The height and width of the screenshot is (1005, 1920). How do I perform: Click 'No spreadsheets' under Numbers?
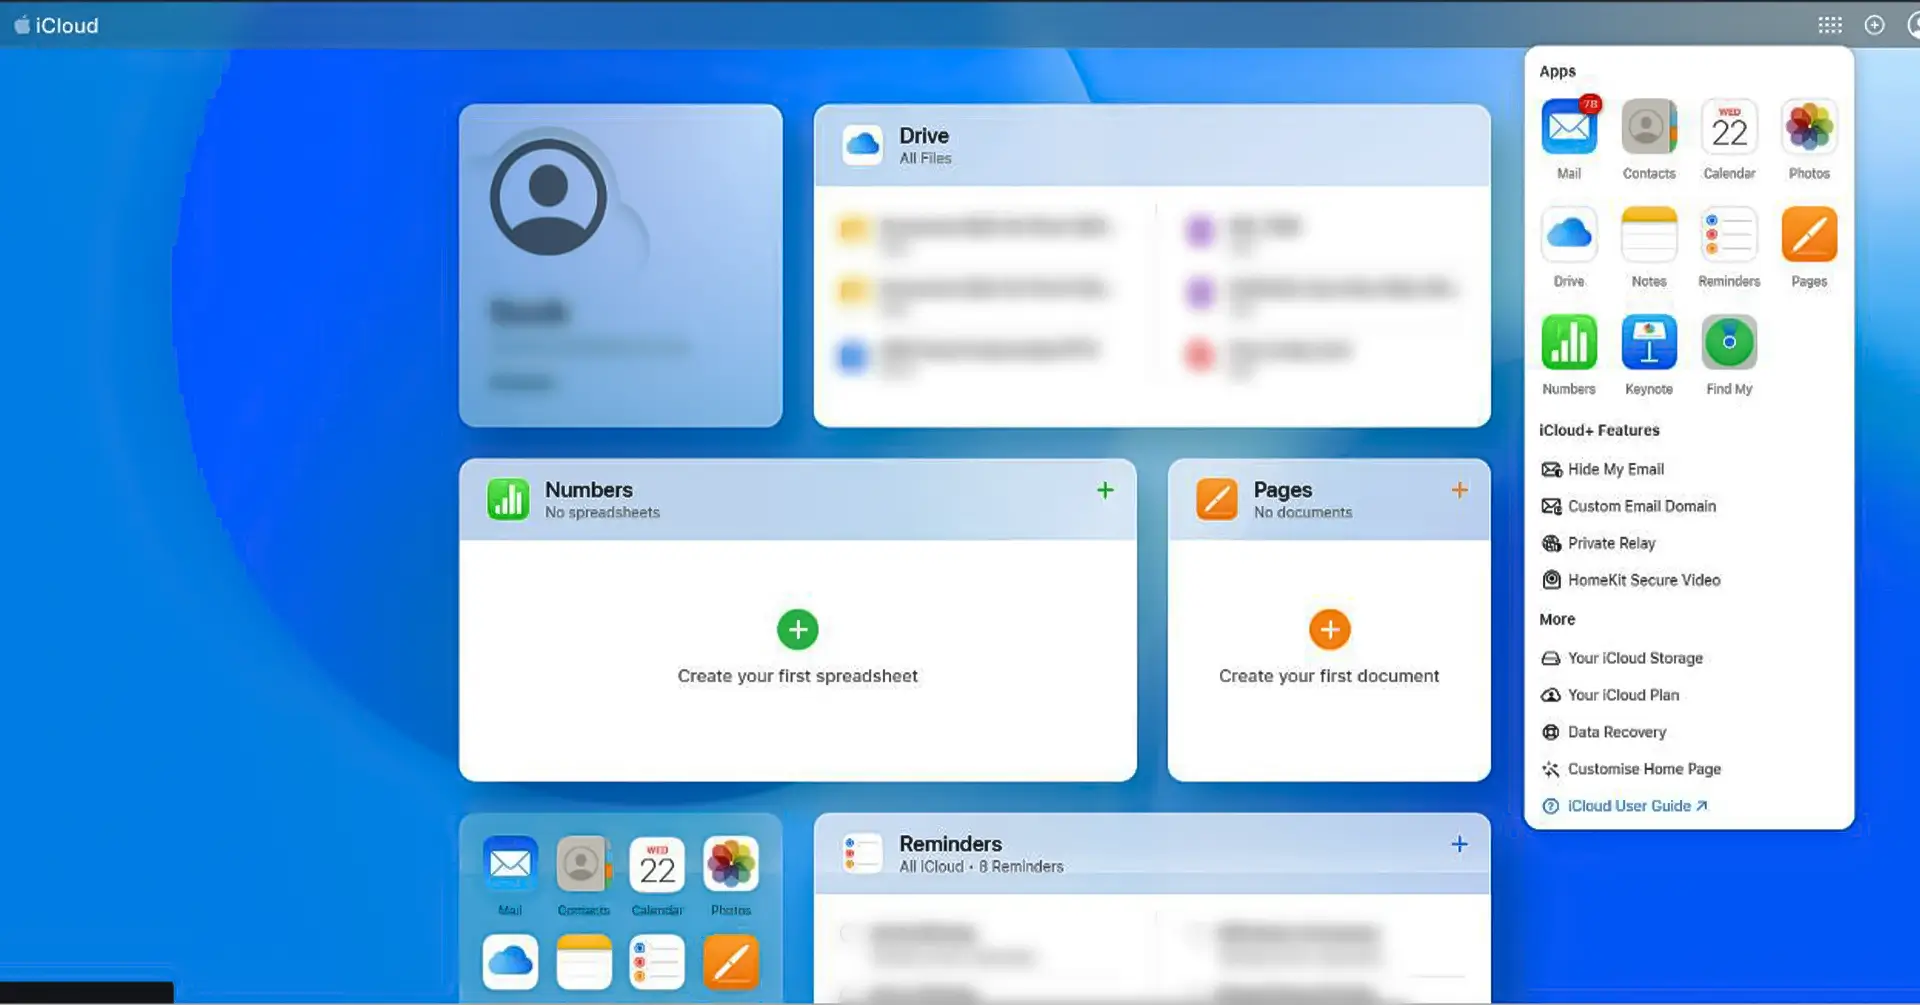[602, 512]
